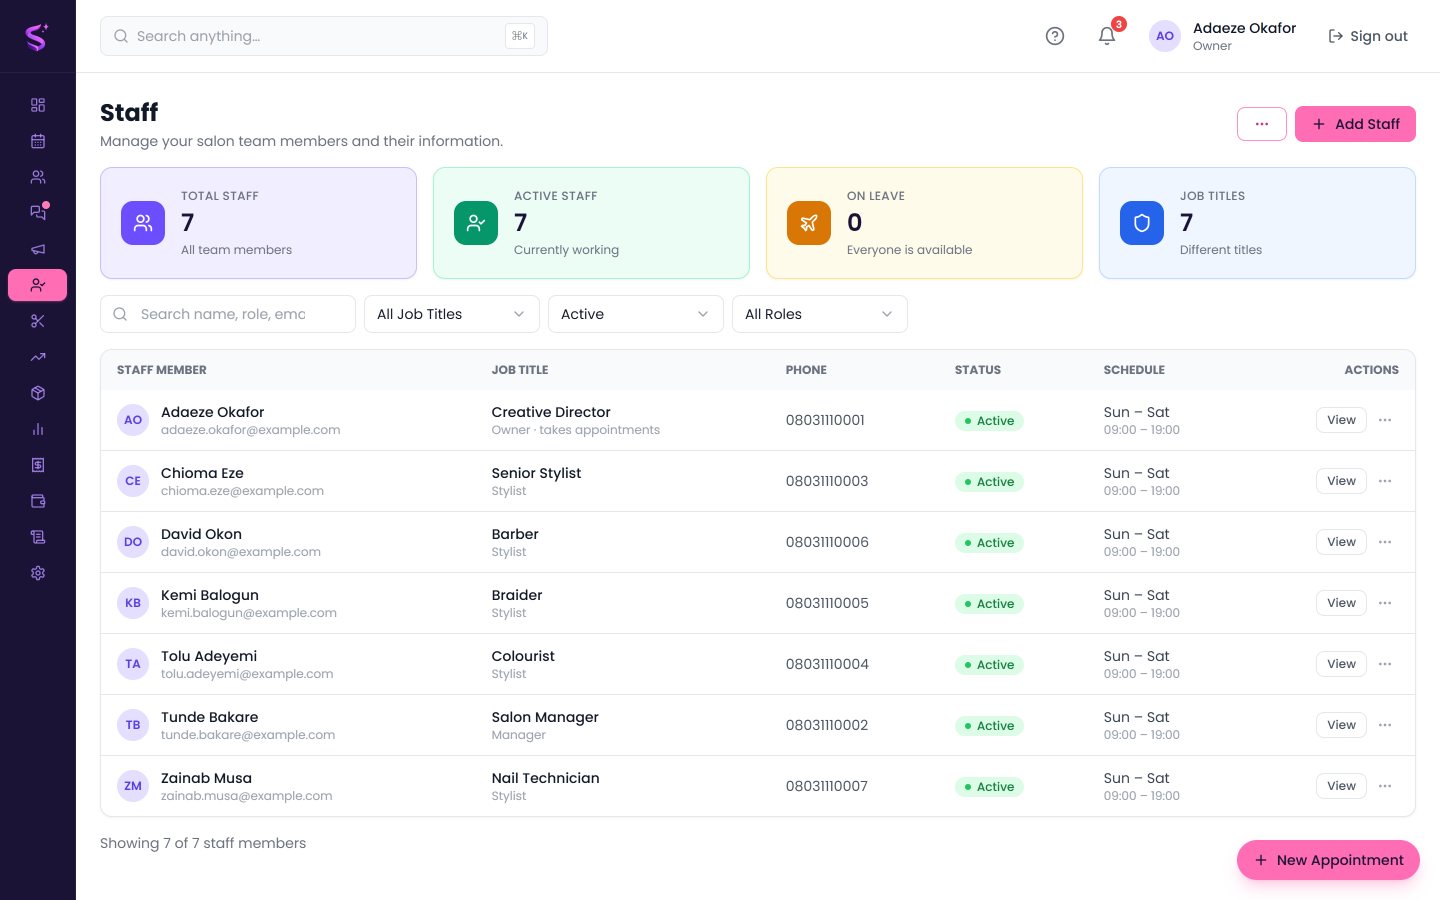
Task: Open more actions for Tunde Bakare row
Action: click(1385, 725)
